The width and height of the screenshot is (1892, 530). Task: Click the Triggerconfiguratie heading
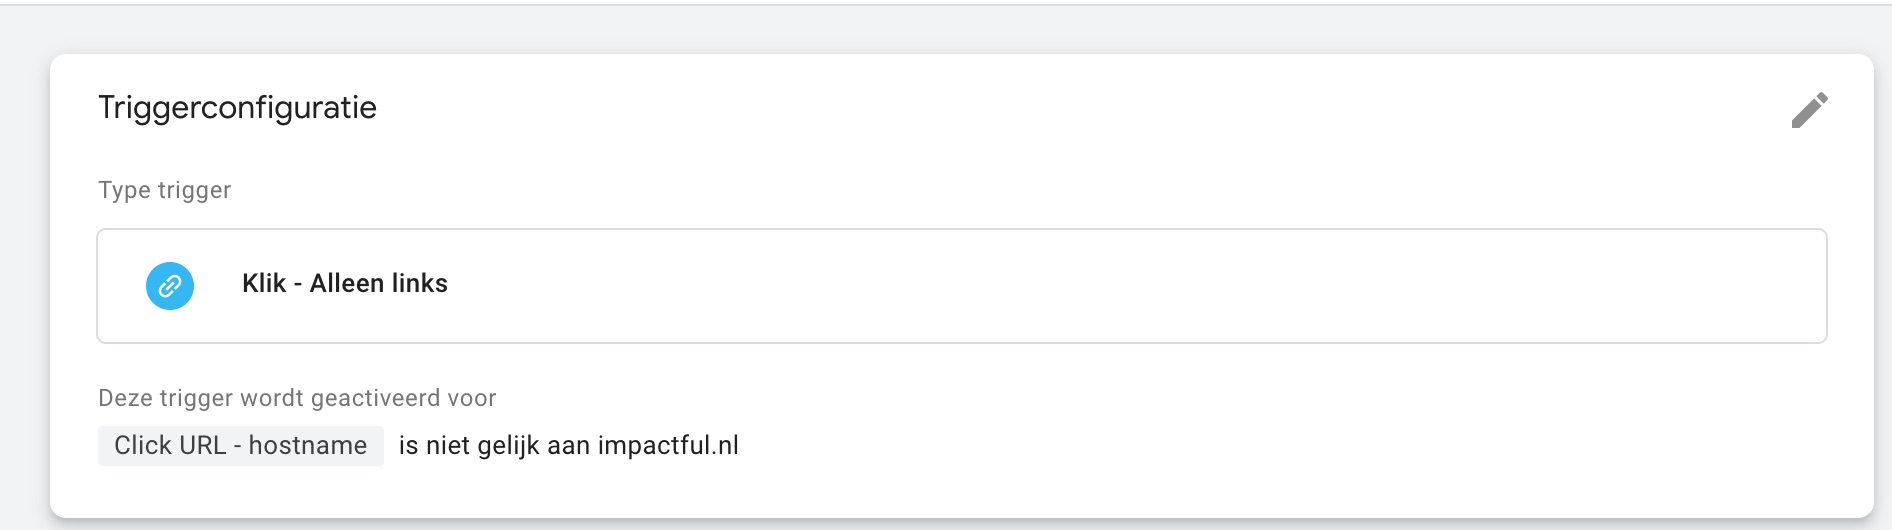[237, 107]
